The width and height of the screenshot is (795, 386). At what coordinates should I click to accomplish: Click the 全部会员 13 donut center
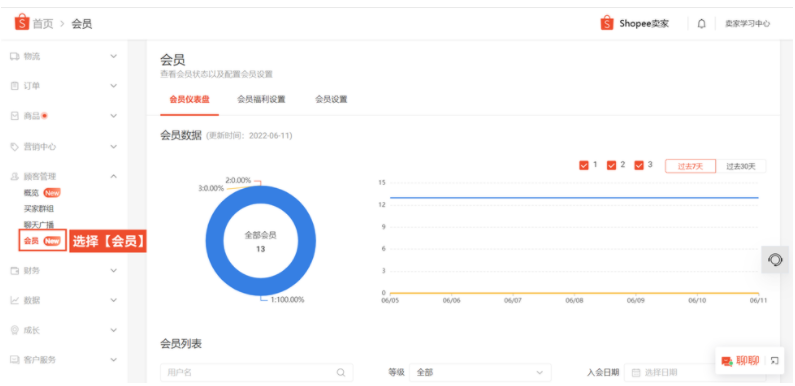261,242
